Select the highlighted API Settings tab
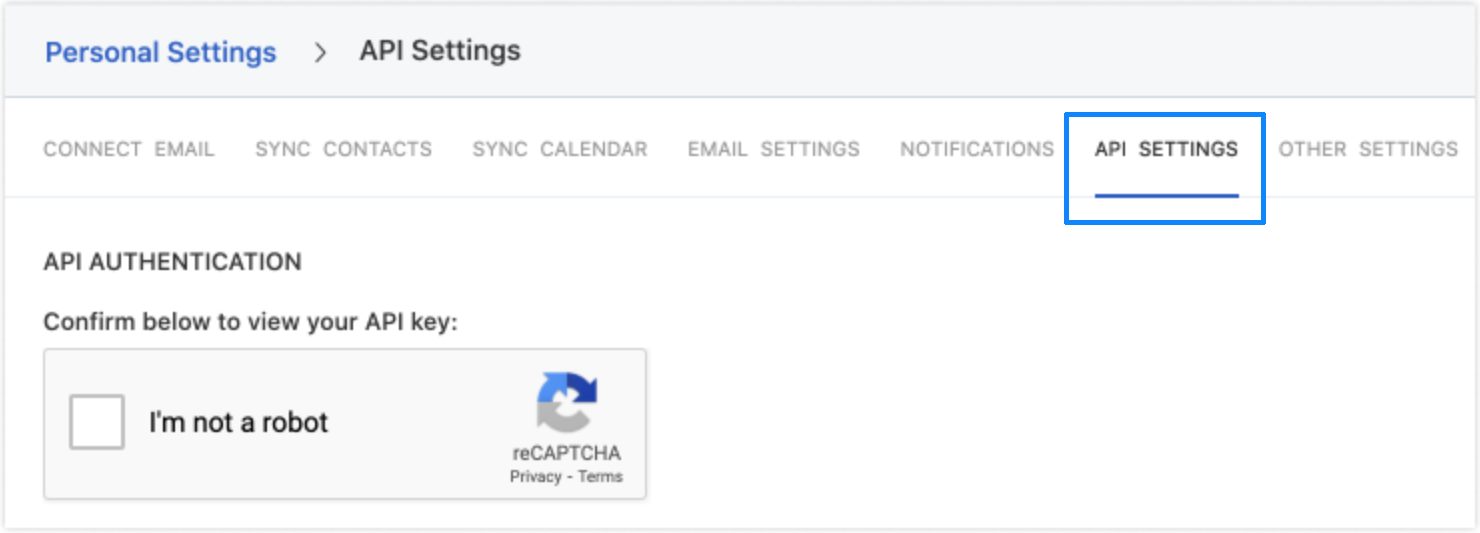This screenshot has height=533, width=1480. (1166, 149)
